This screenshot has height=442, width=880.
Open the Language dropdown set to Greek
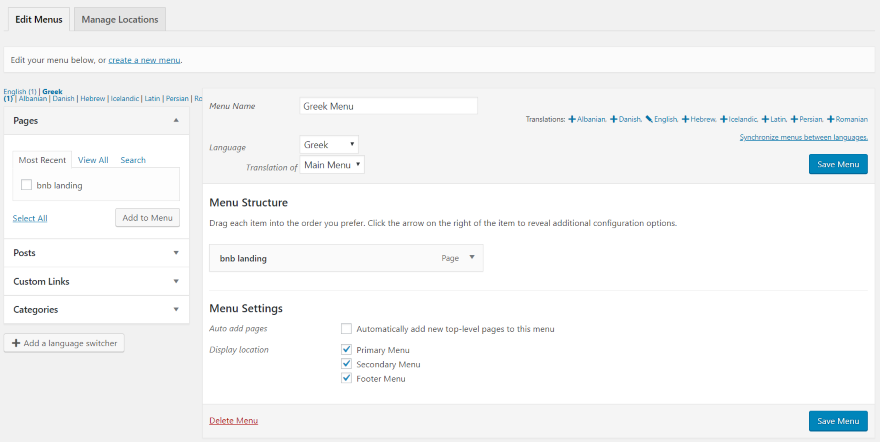point(329,145)
